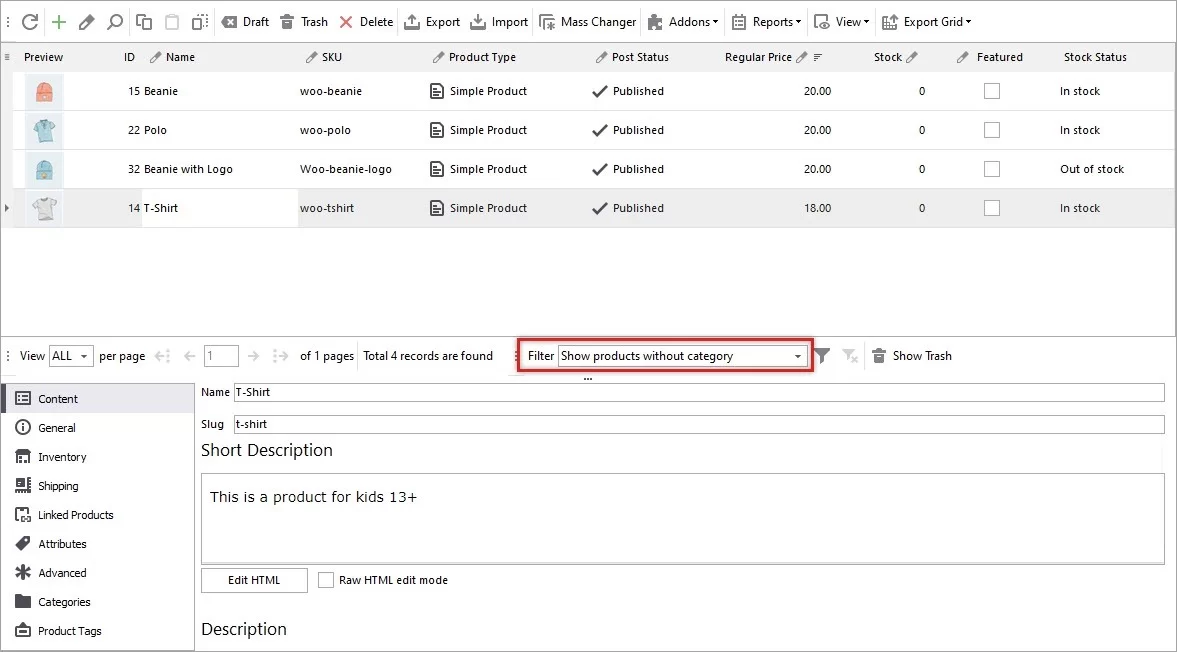Switch to the Inventory tab
This screenshot has width=1177, height=652.
click(60, 457)
